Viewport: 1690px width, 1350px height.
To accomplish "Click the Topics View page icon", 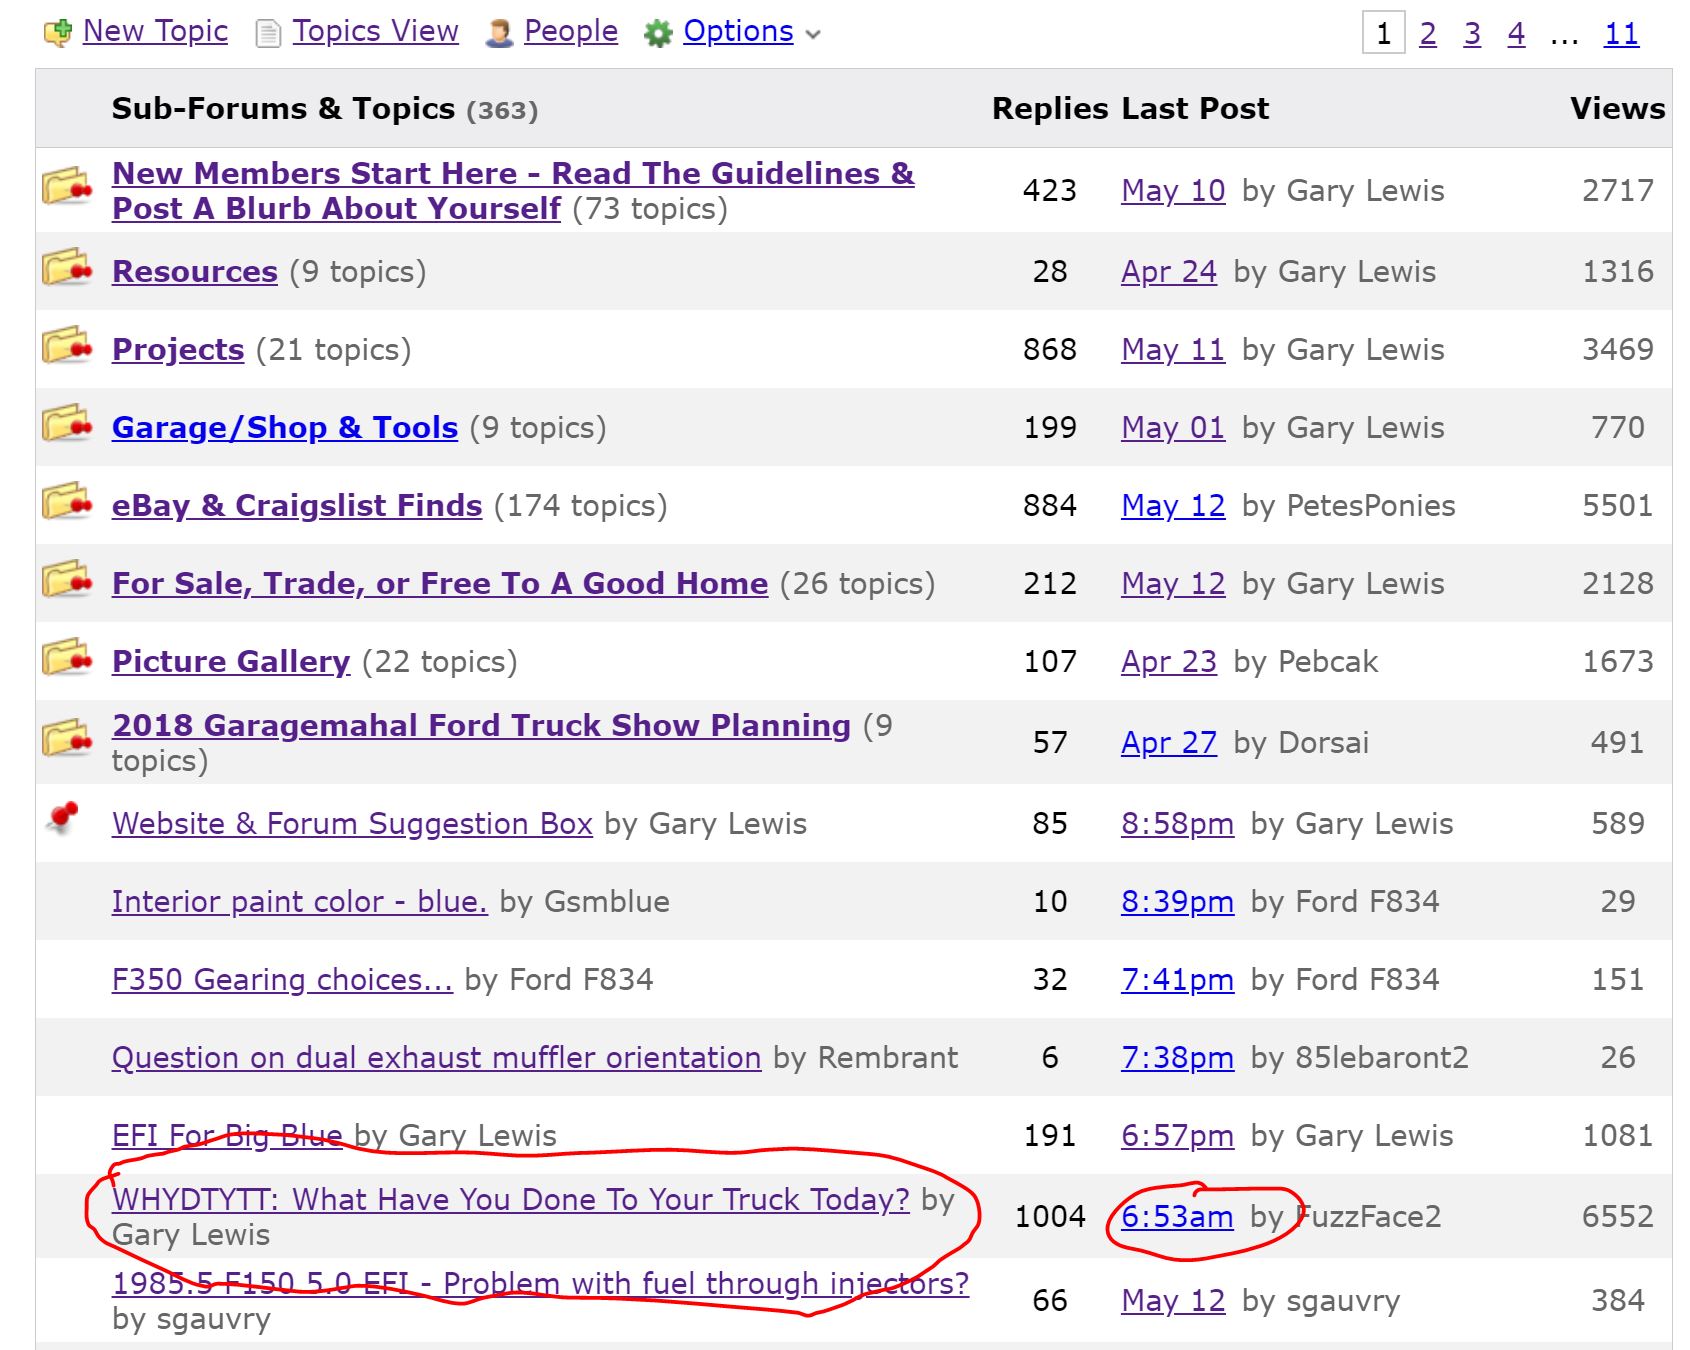I will click(x=268, y=34).
